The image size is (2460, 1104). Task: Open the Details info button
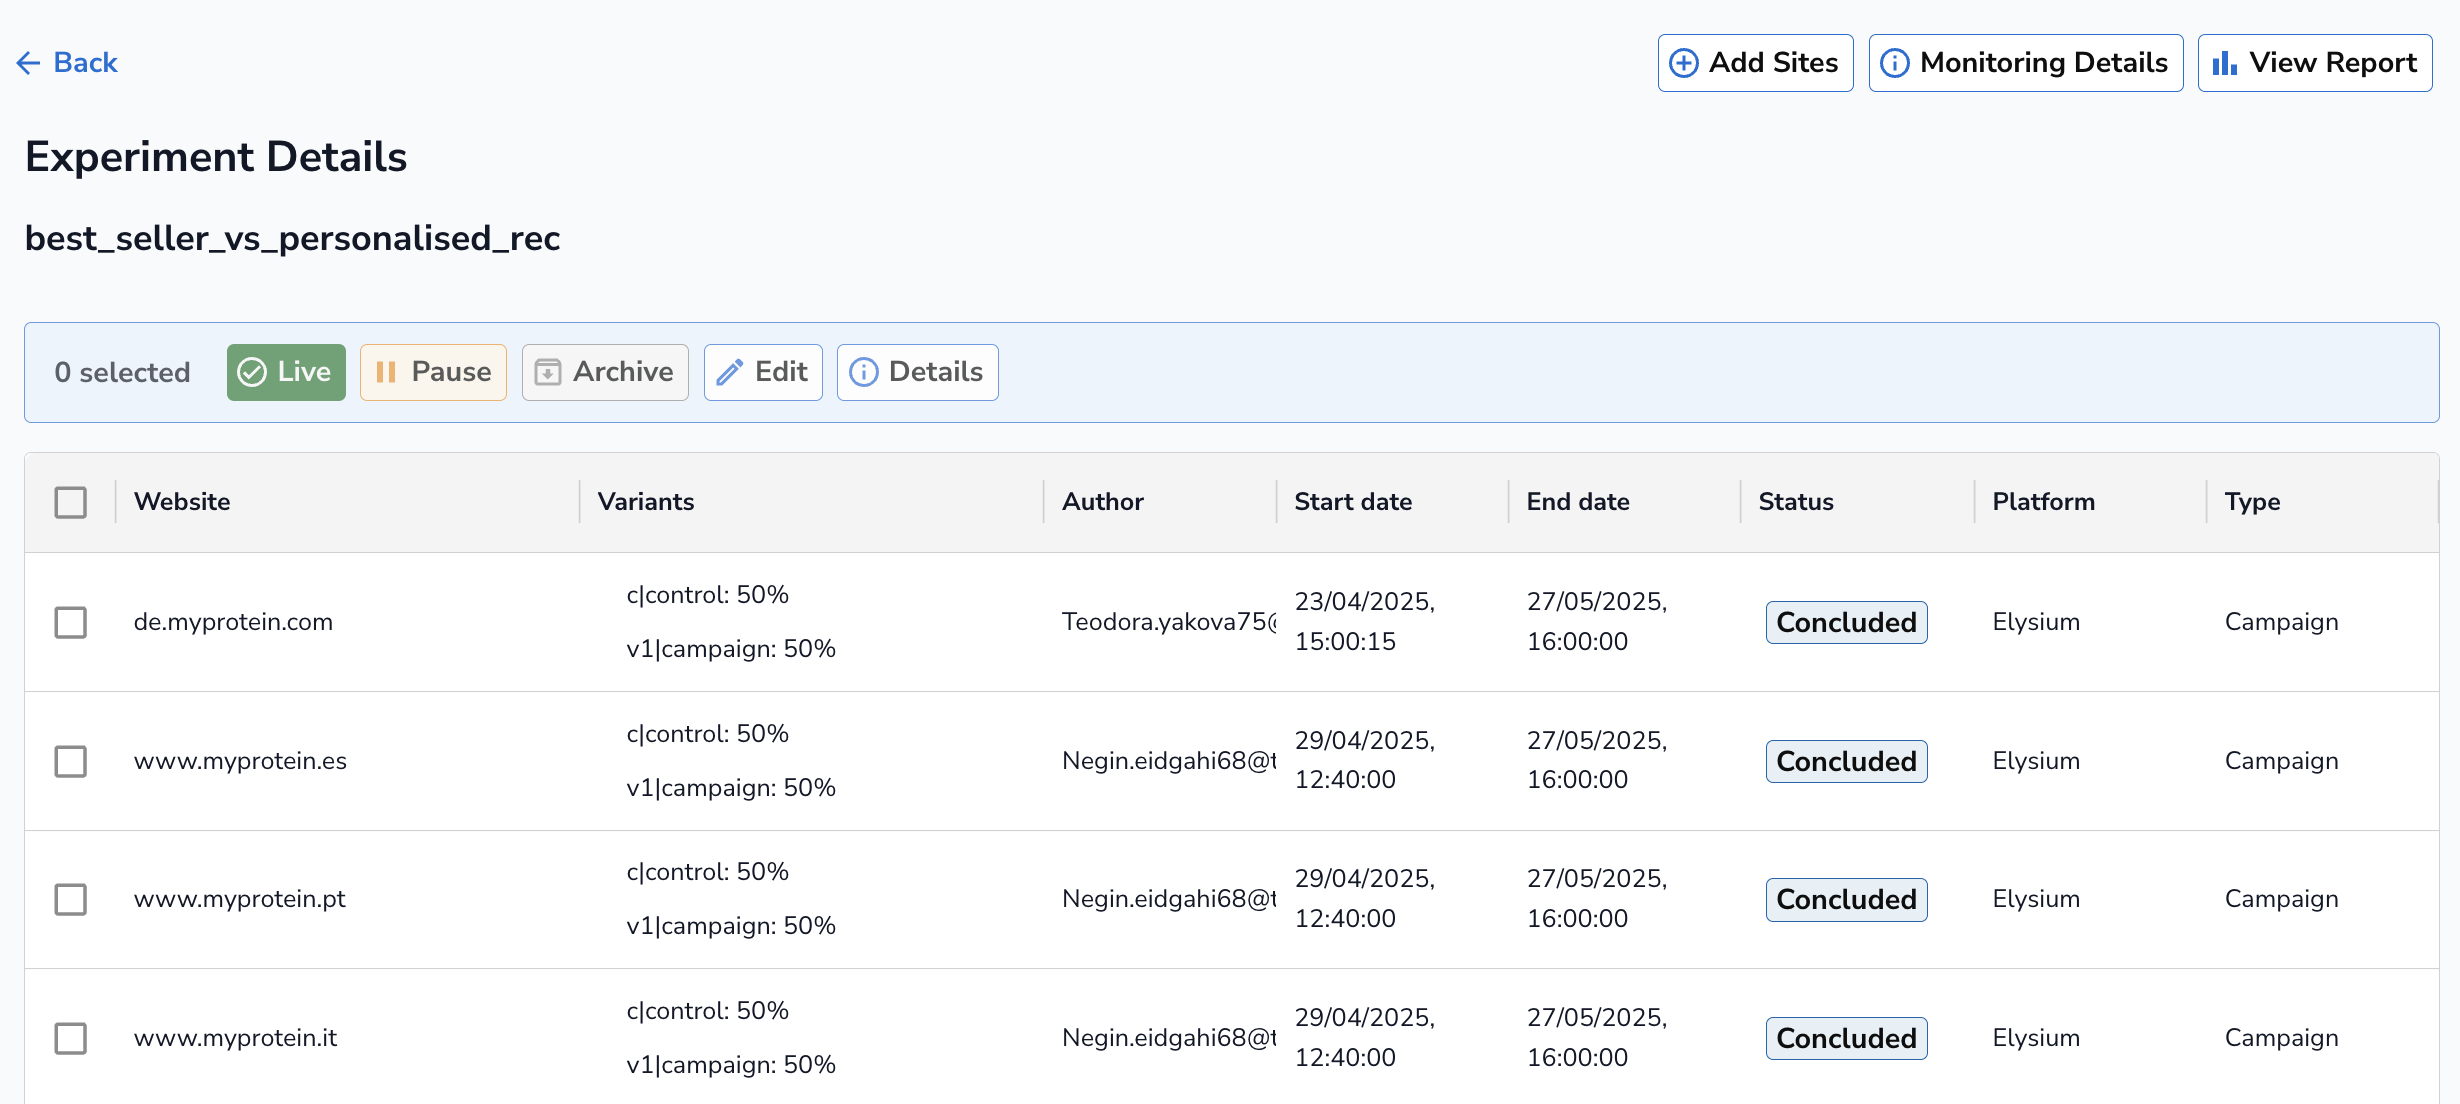coord(917,372)
